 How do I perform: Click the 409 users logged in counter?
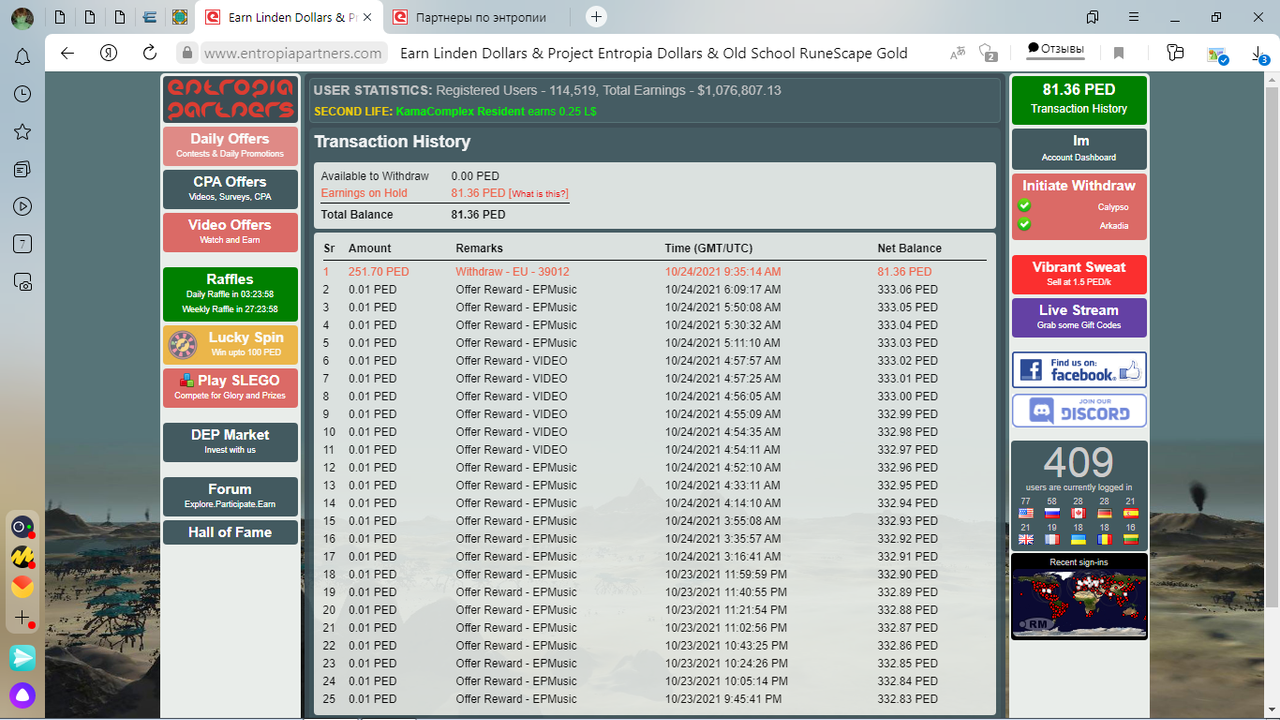coord(1079,464)
